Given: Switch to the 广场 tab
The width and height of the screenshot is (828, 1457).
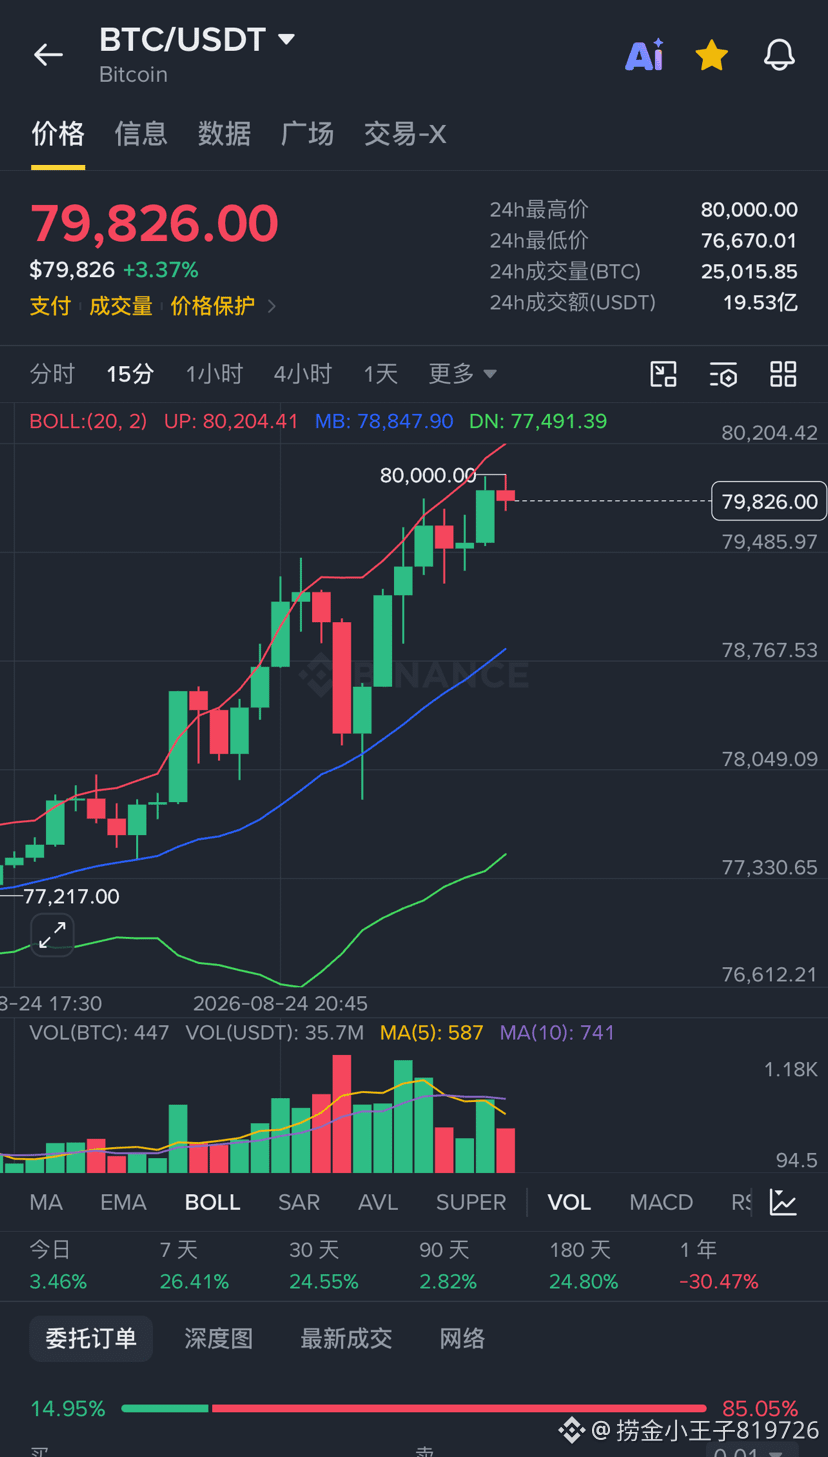Looking at the screenshot, I should click(x=307, y=134).
